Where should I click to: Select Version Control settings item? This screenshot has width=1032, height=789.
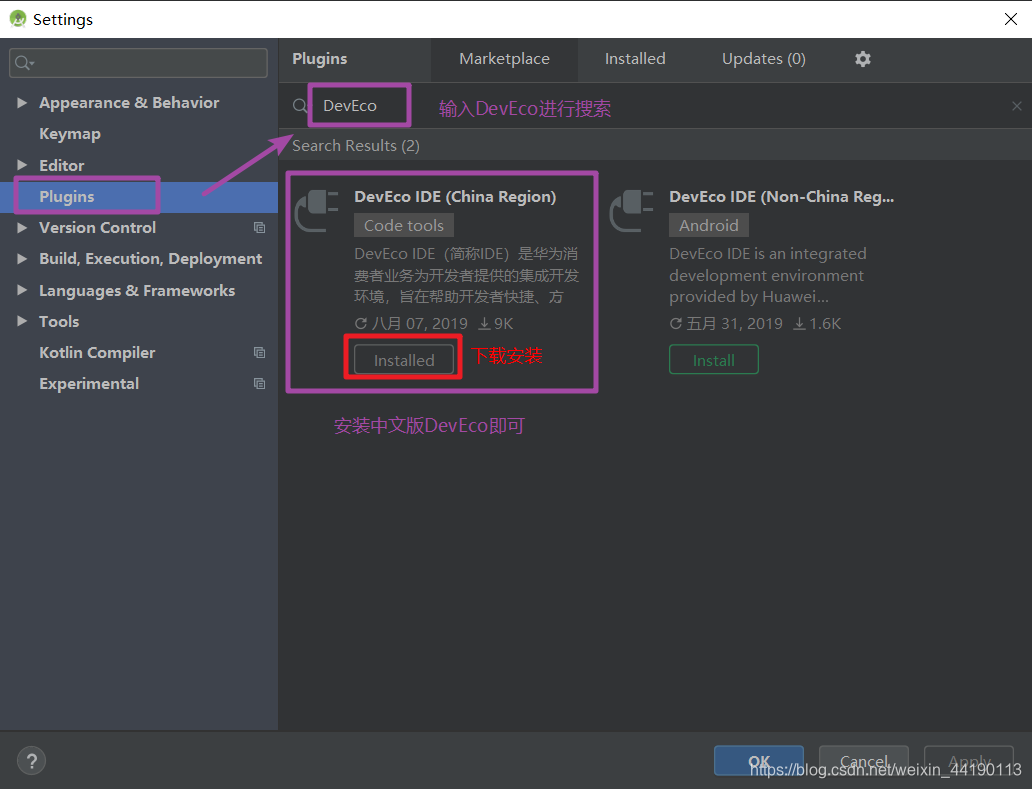pos(97,228)
